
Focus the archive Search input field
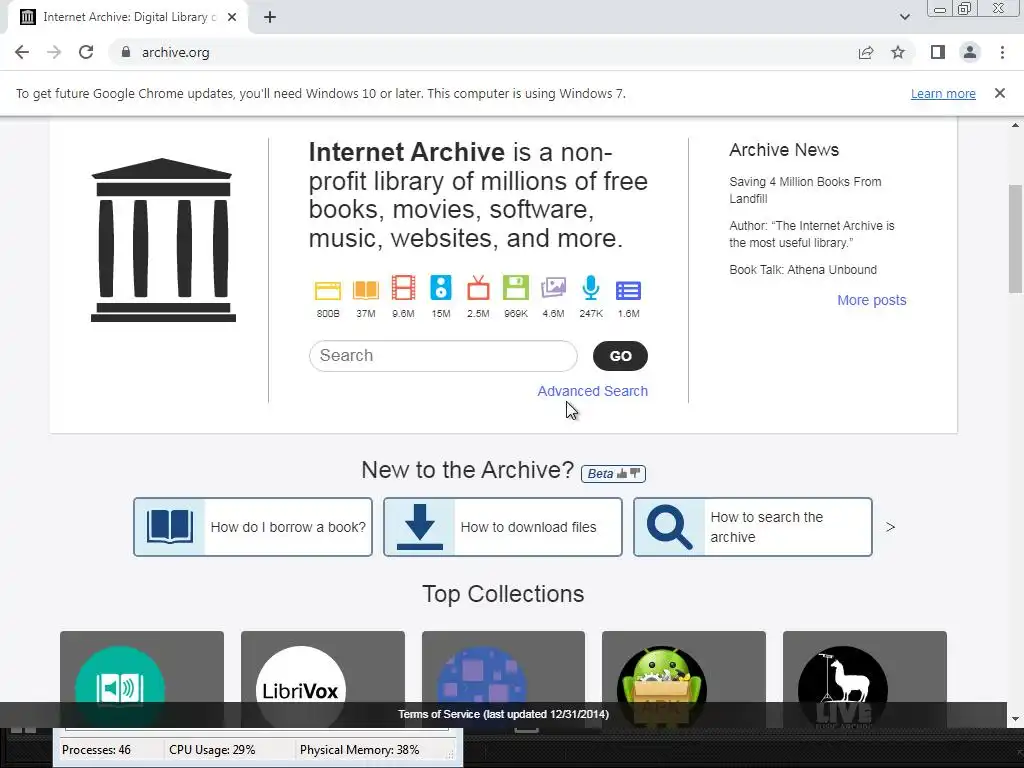point(443,356)
